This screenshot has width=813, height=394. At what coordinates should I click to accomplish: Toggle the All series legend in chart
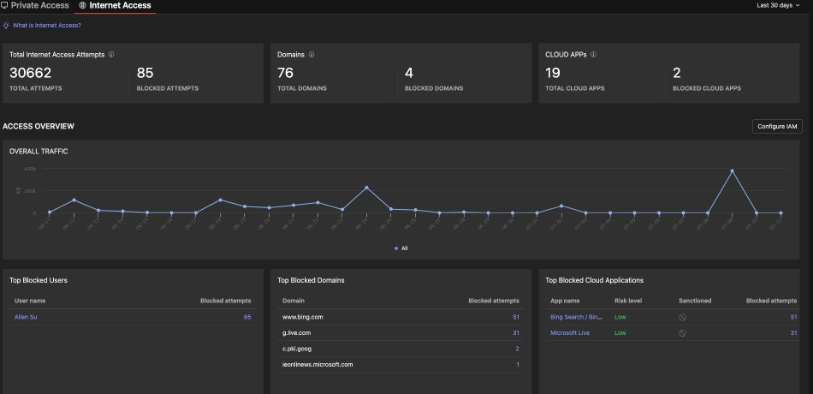pyautogui.click(x=401, y=248)
